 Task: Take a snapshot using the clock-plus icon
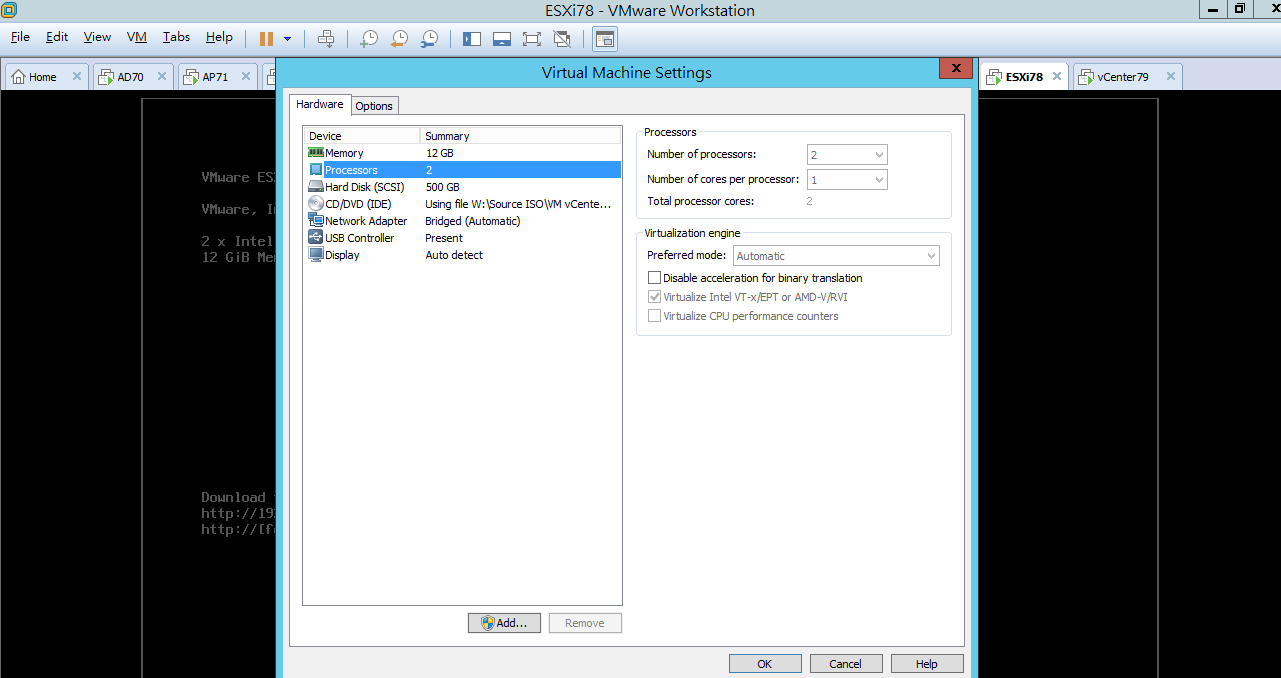[369, 38]
